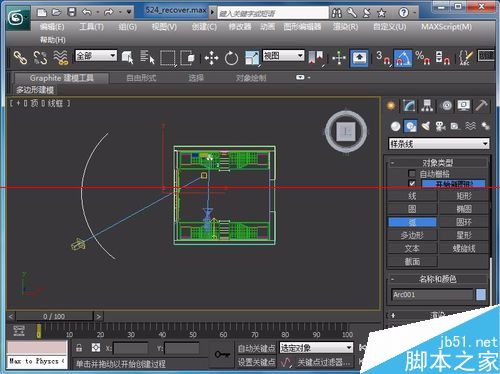Screen dimensions: 500x374
Task: Click the 多边形 polygon shape button
Action: pos(412,235)
